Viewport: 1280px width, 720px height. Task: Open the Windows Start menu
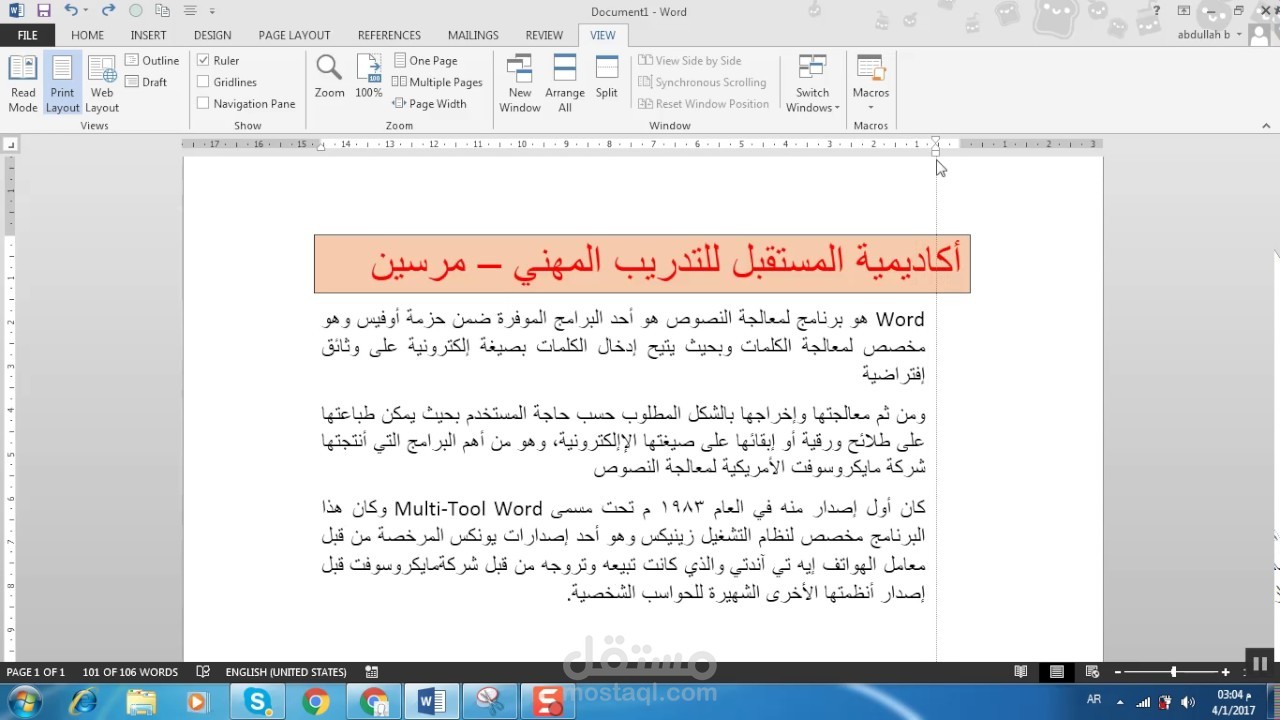[x=24, y=701]
